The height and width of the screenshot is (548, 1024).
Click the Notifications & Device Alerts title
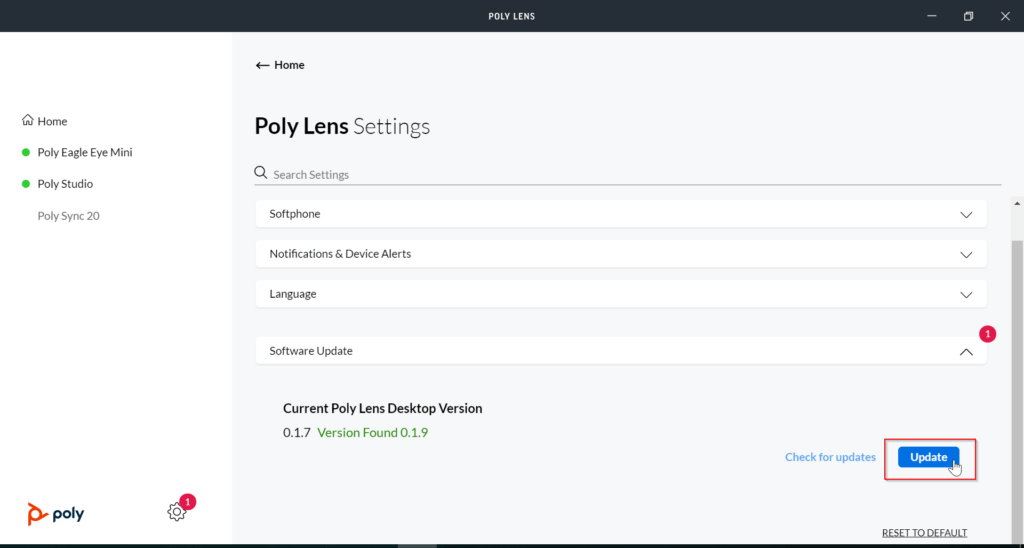tap(340, 253)
